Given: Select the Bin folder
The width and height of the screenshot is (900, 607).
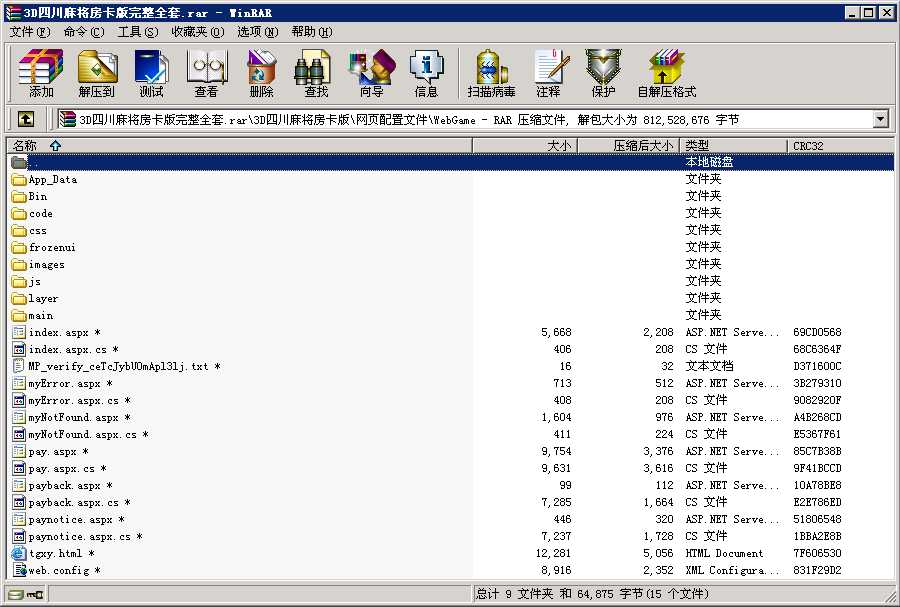Looking at the screenshot, I should click(x=29, y=196).
